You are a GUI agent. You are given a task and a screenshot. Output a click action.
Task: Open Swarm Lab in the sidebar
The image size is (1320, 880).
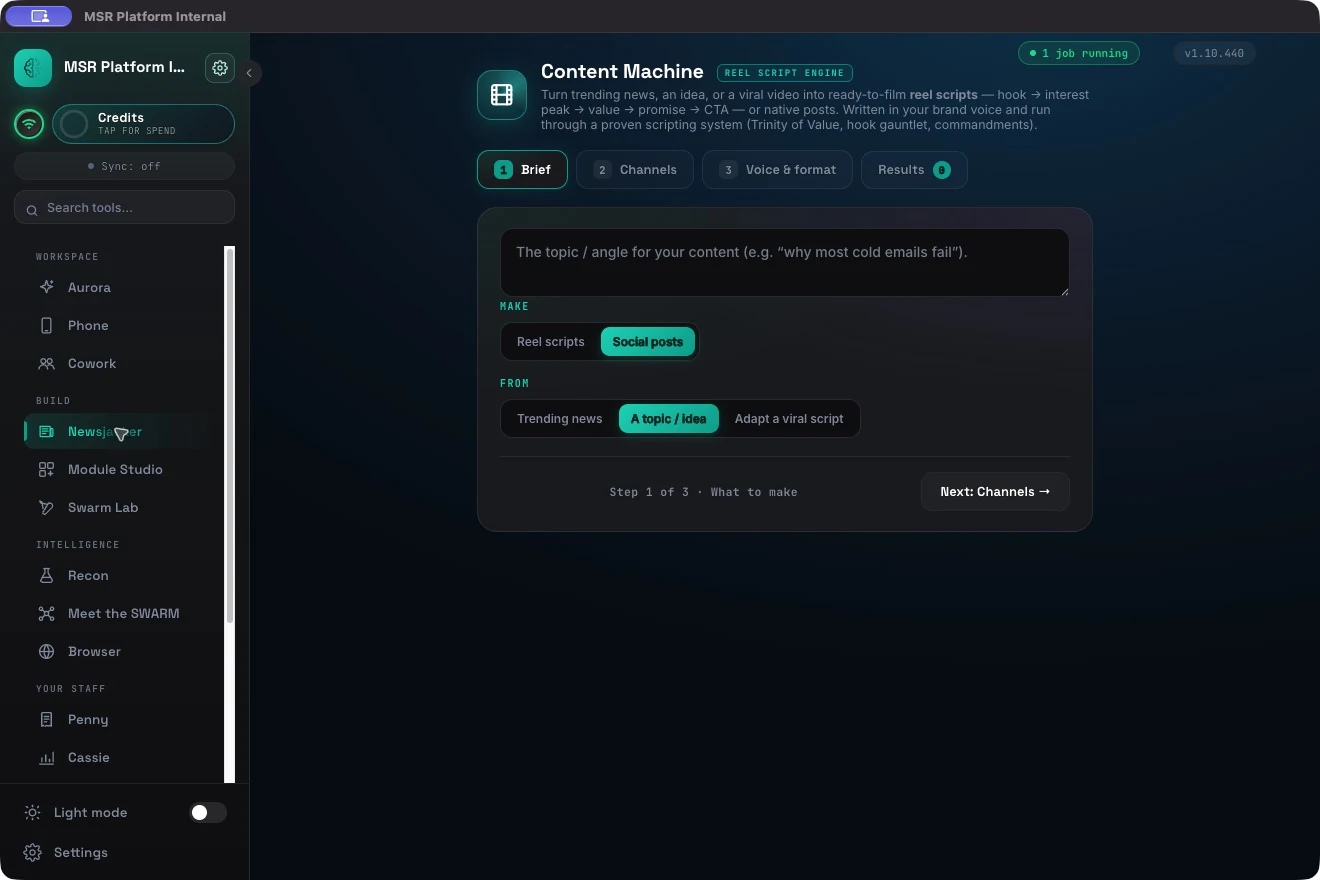click(x=124, y=507)
